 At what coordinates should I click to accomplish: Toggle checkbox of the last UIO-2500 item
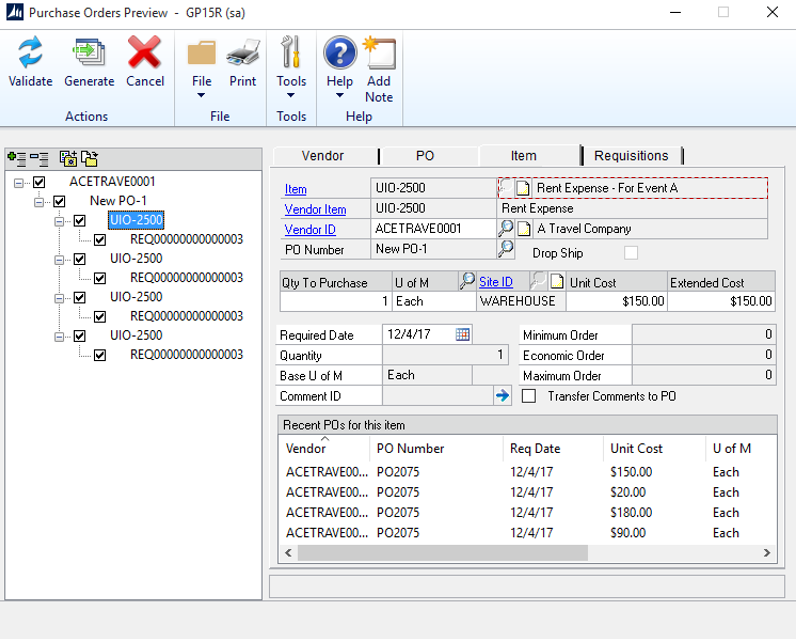pyautogui.click(x=80, y=336)
